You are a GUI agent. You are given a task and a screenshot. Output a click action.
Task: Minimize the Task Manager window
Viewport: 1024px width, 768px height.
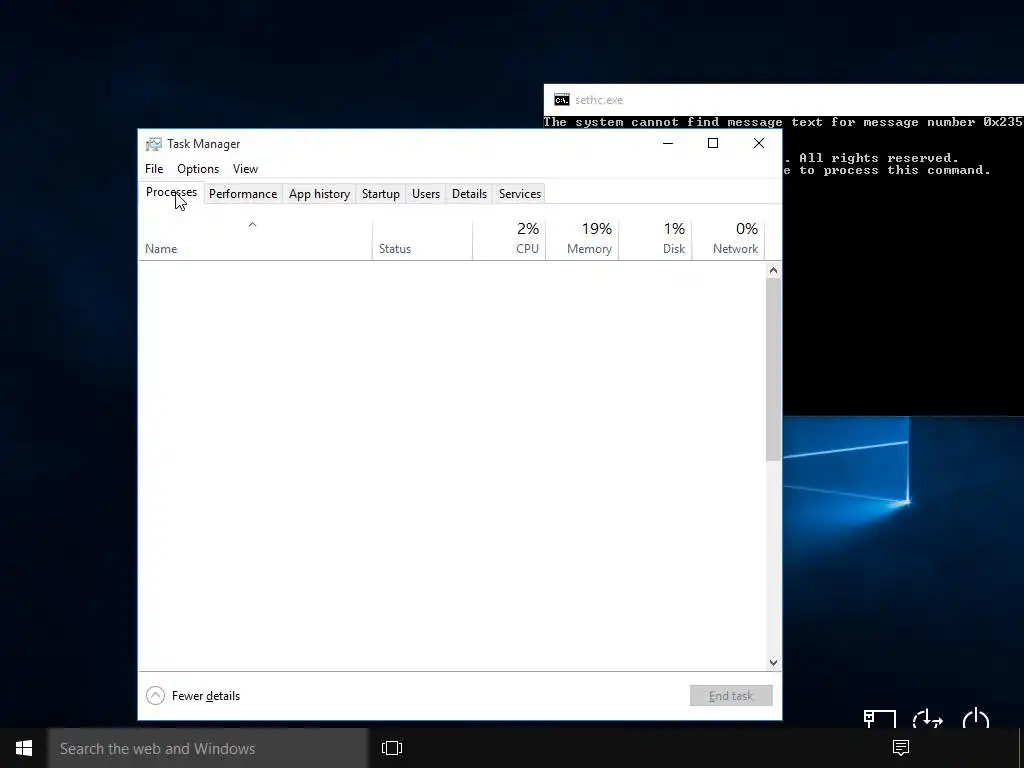coord(667,144)
